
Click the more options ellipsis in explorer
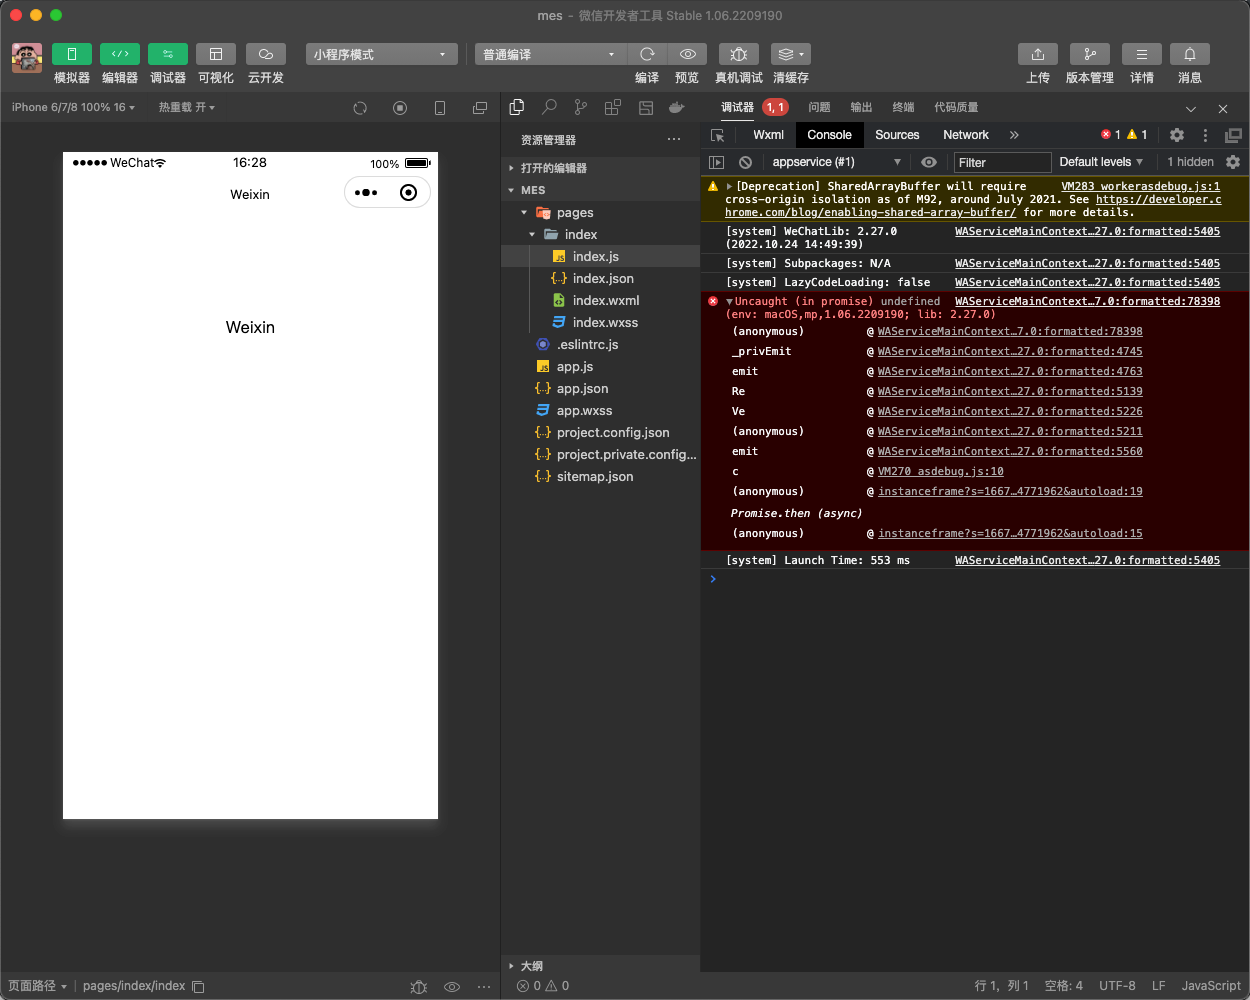(x=674, y=140)
